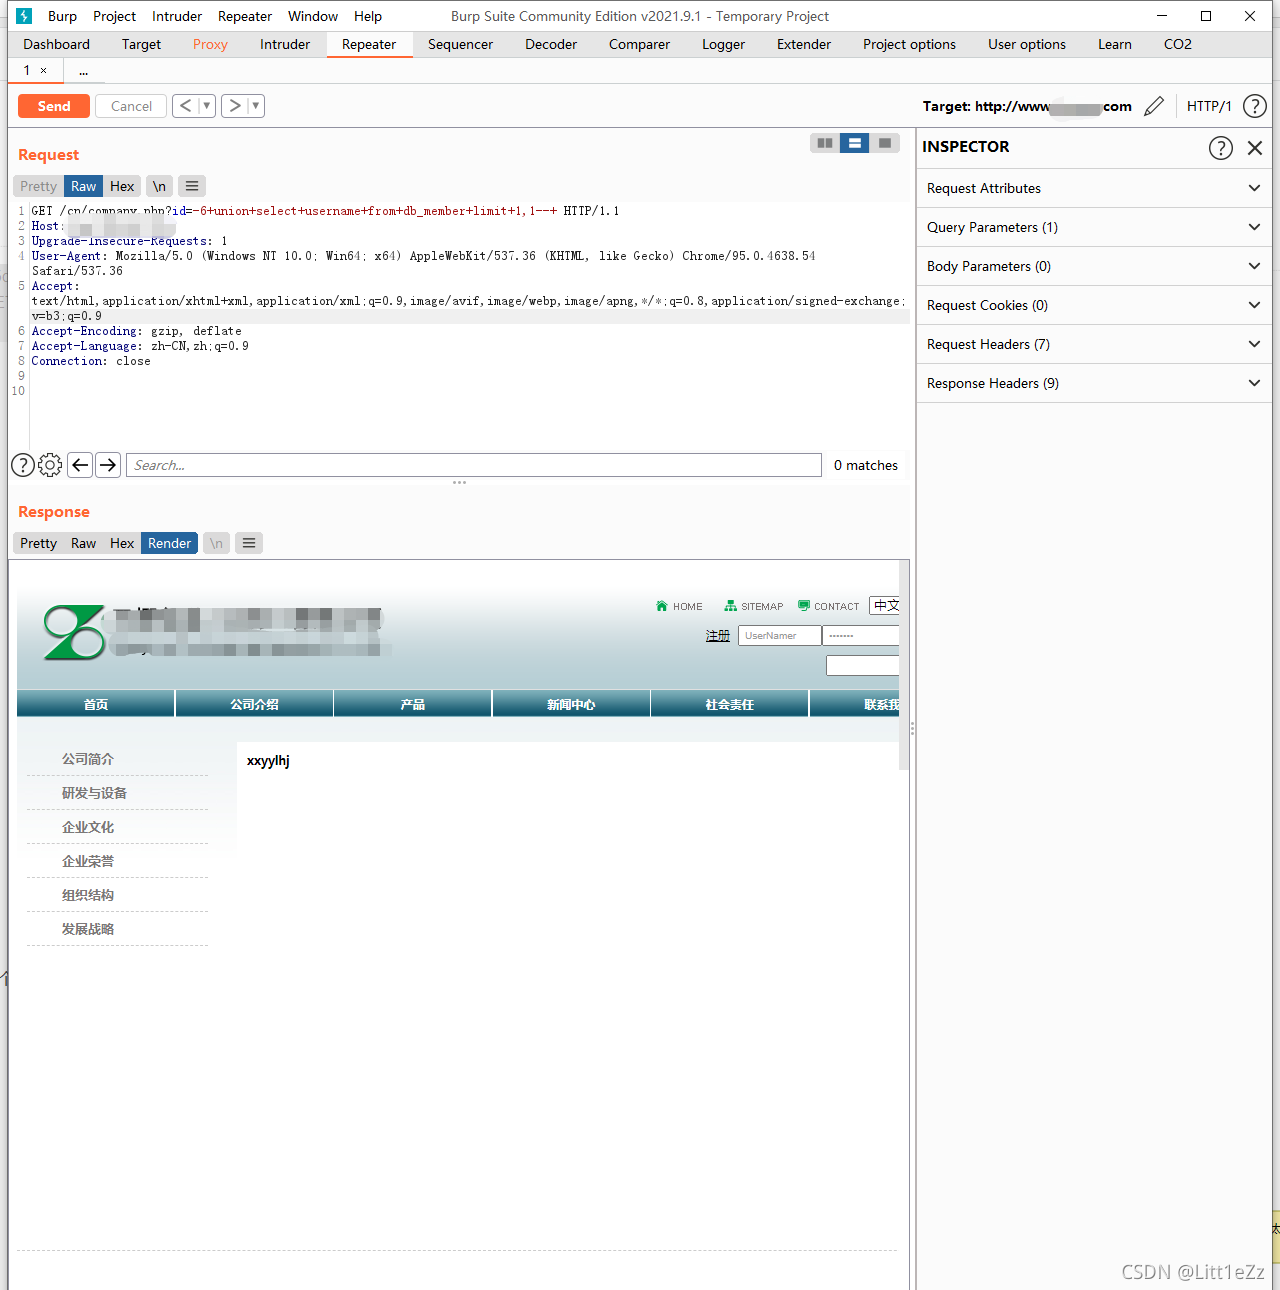Expand Body Parameters (0) section

click(x=1094, y=266)
